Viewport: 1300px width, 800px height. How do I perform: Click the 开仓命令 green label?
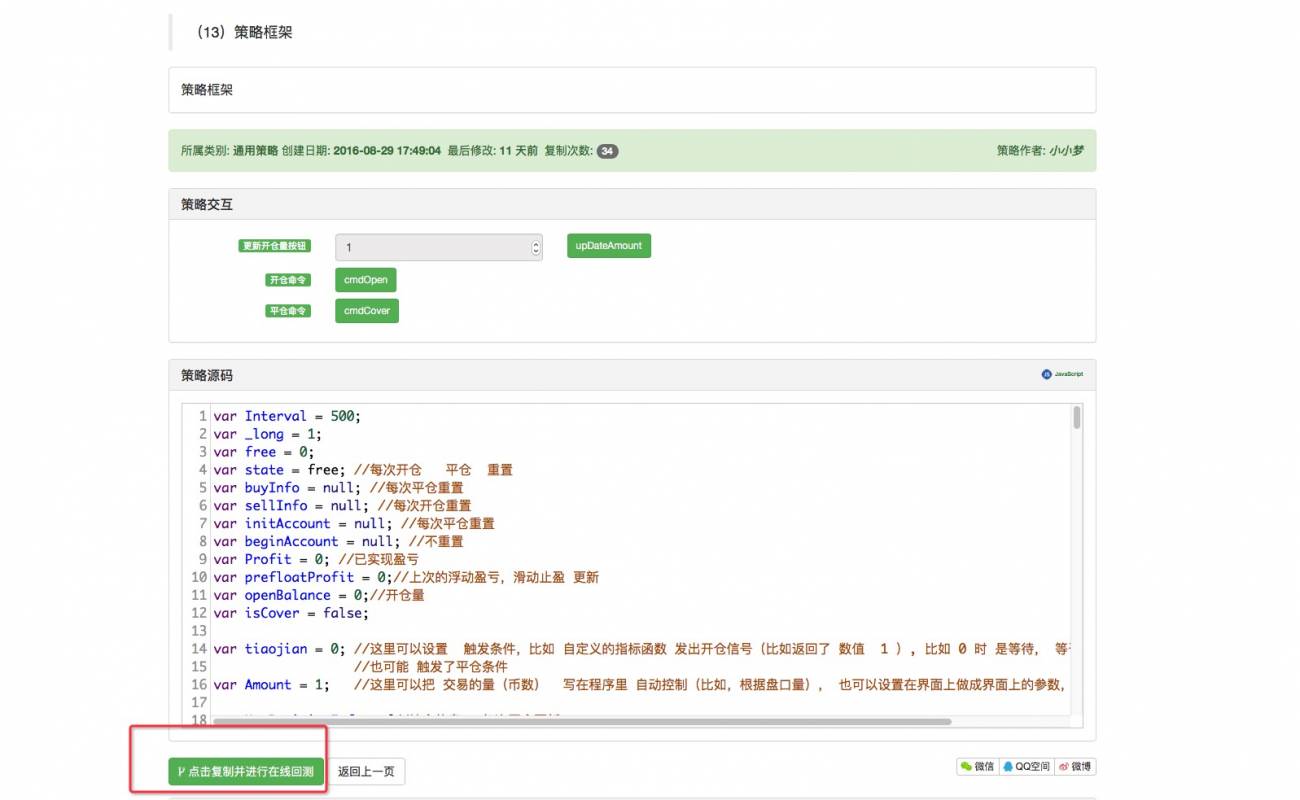(x=287, y=280)
